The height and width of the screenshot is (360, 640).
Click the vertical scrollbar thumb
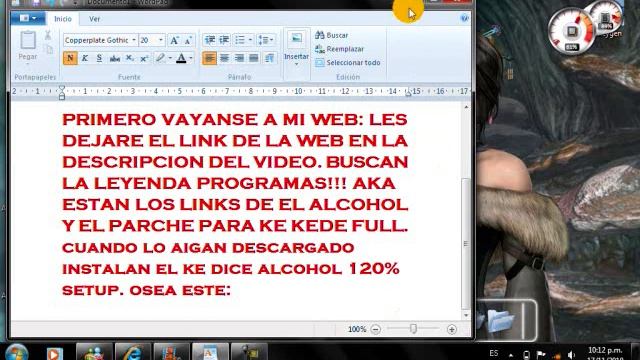pyautogui.click(x=465, y=244)
